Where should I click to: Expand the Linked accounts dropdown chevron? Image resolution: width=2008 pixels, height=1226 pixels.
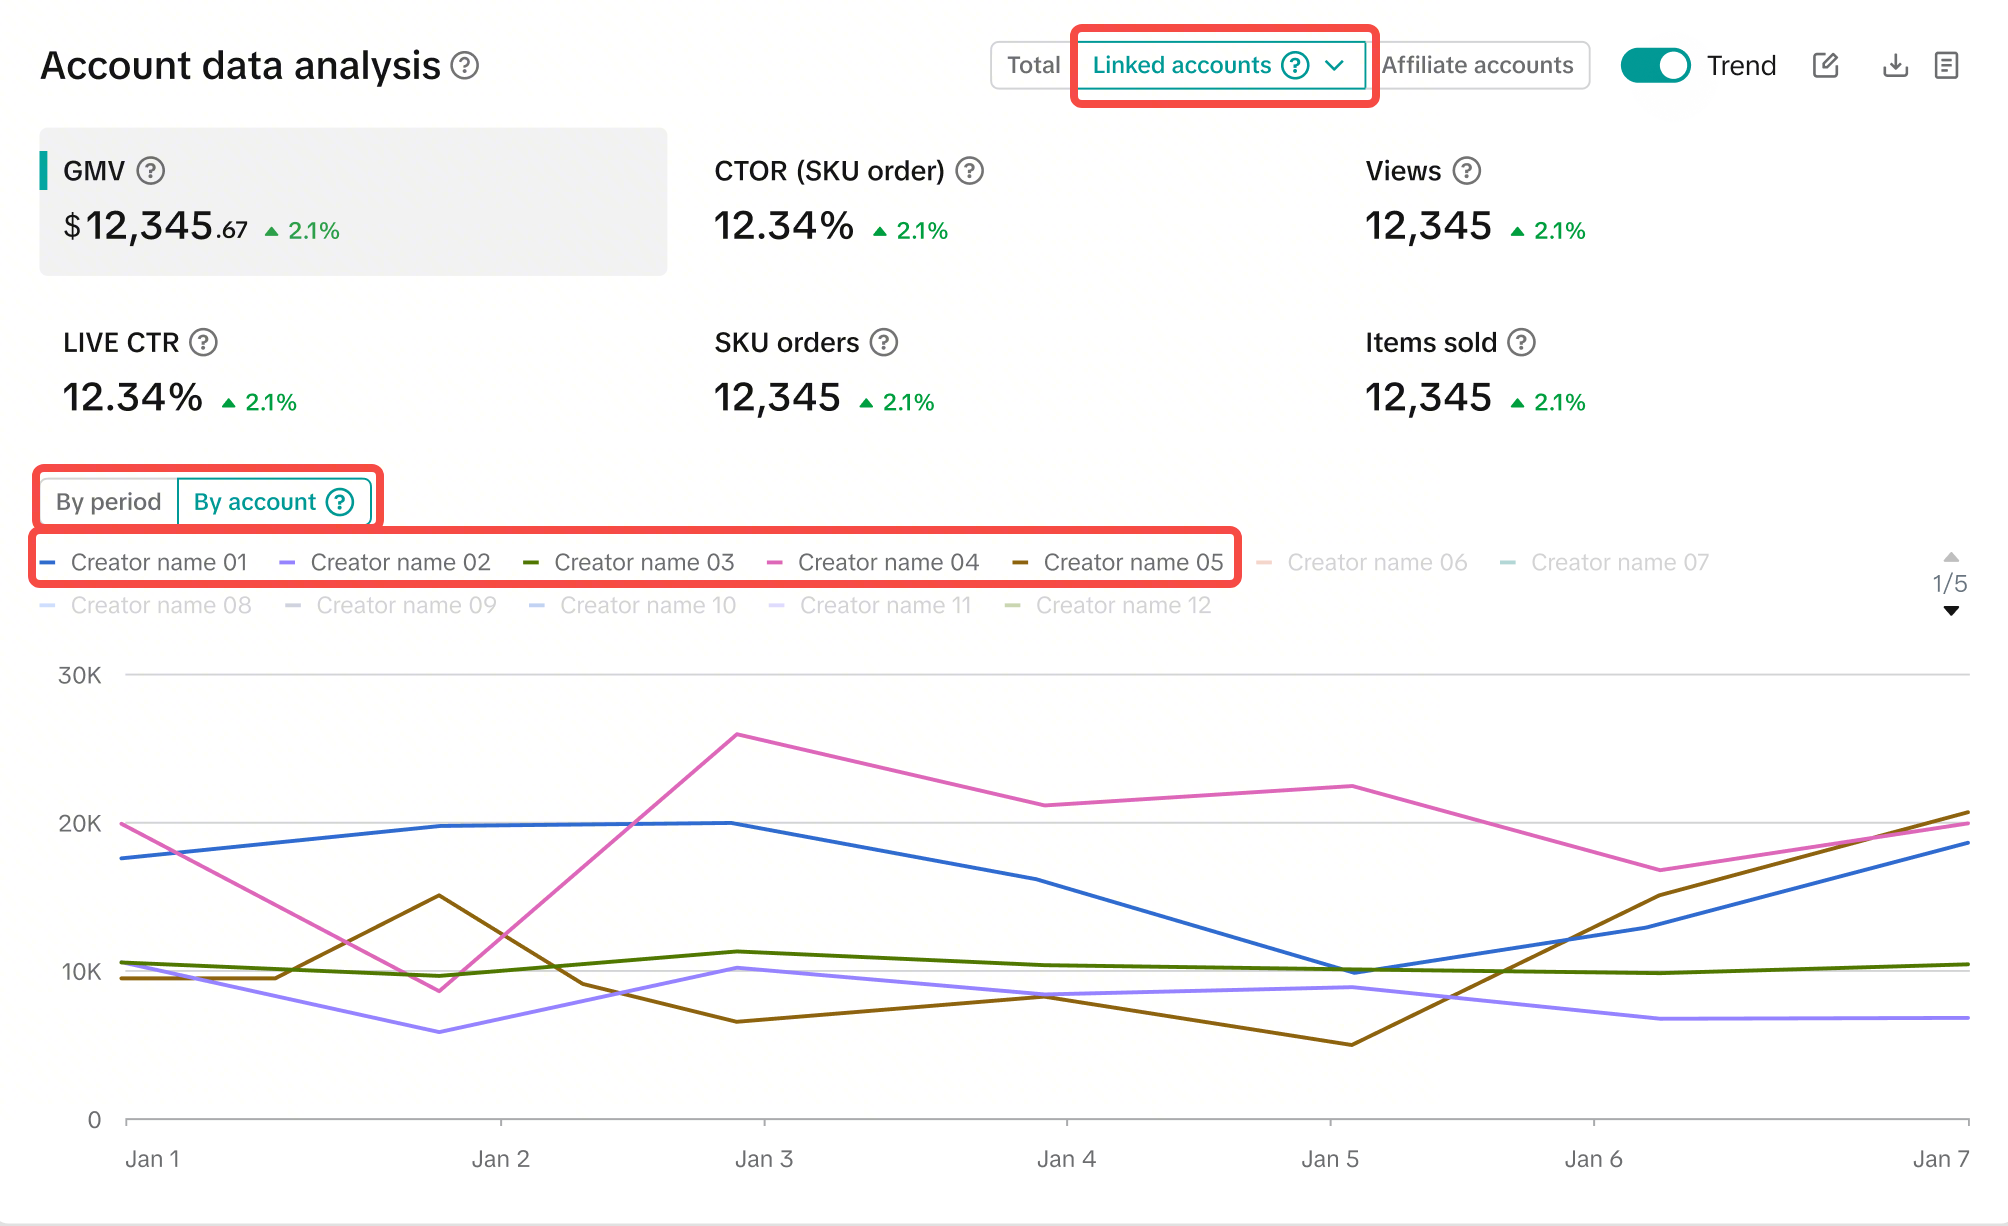click(1334, 66)
